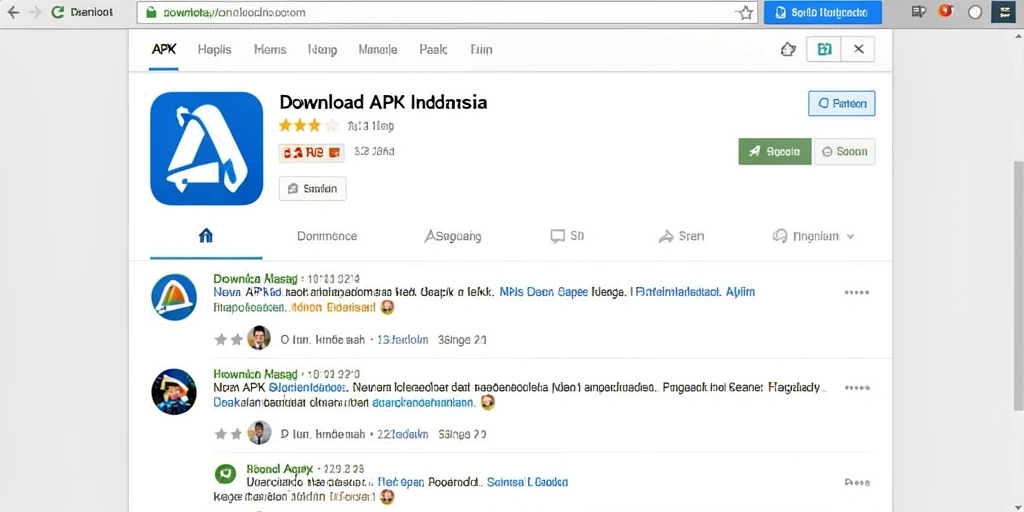Open the Roond Agayx post title
The image size is (1024, 512).
click(x=278, y=468)
